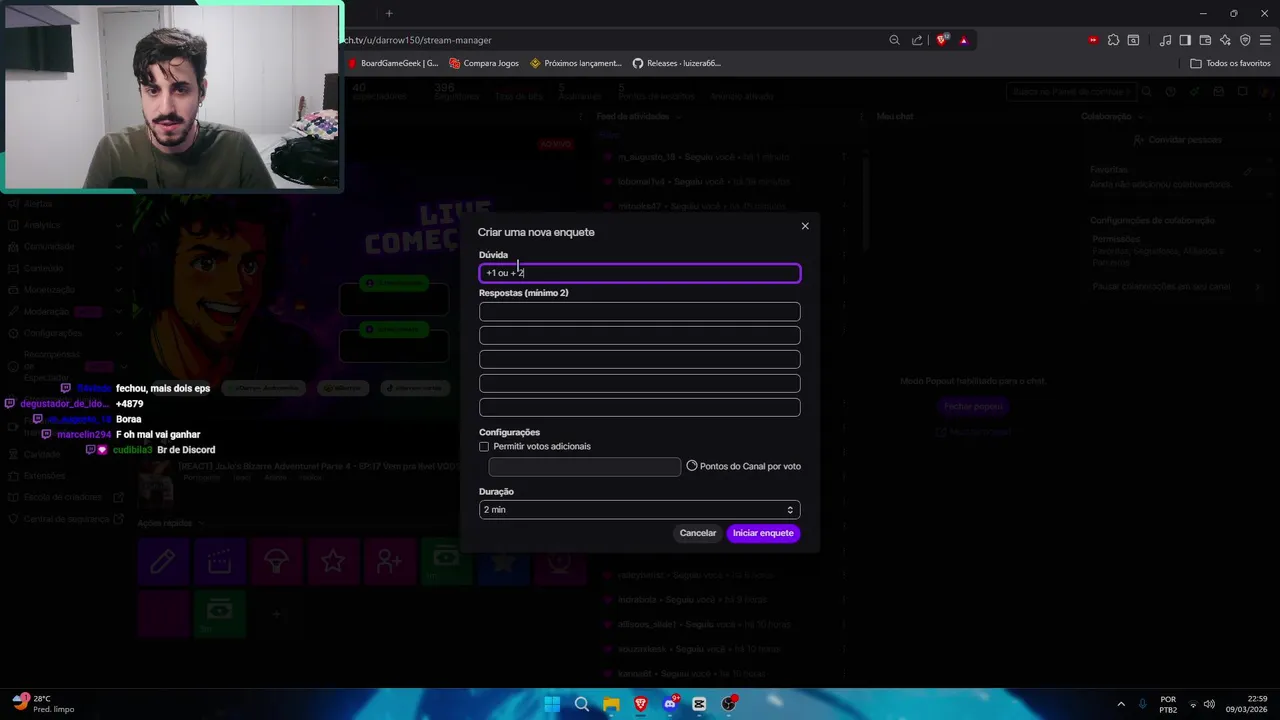Click the Pontos do Canal por voto field

(x=585, y=467)
